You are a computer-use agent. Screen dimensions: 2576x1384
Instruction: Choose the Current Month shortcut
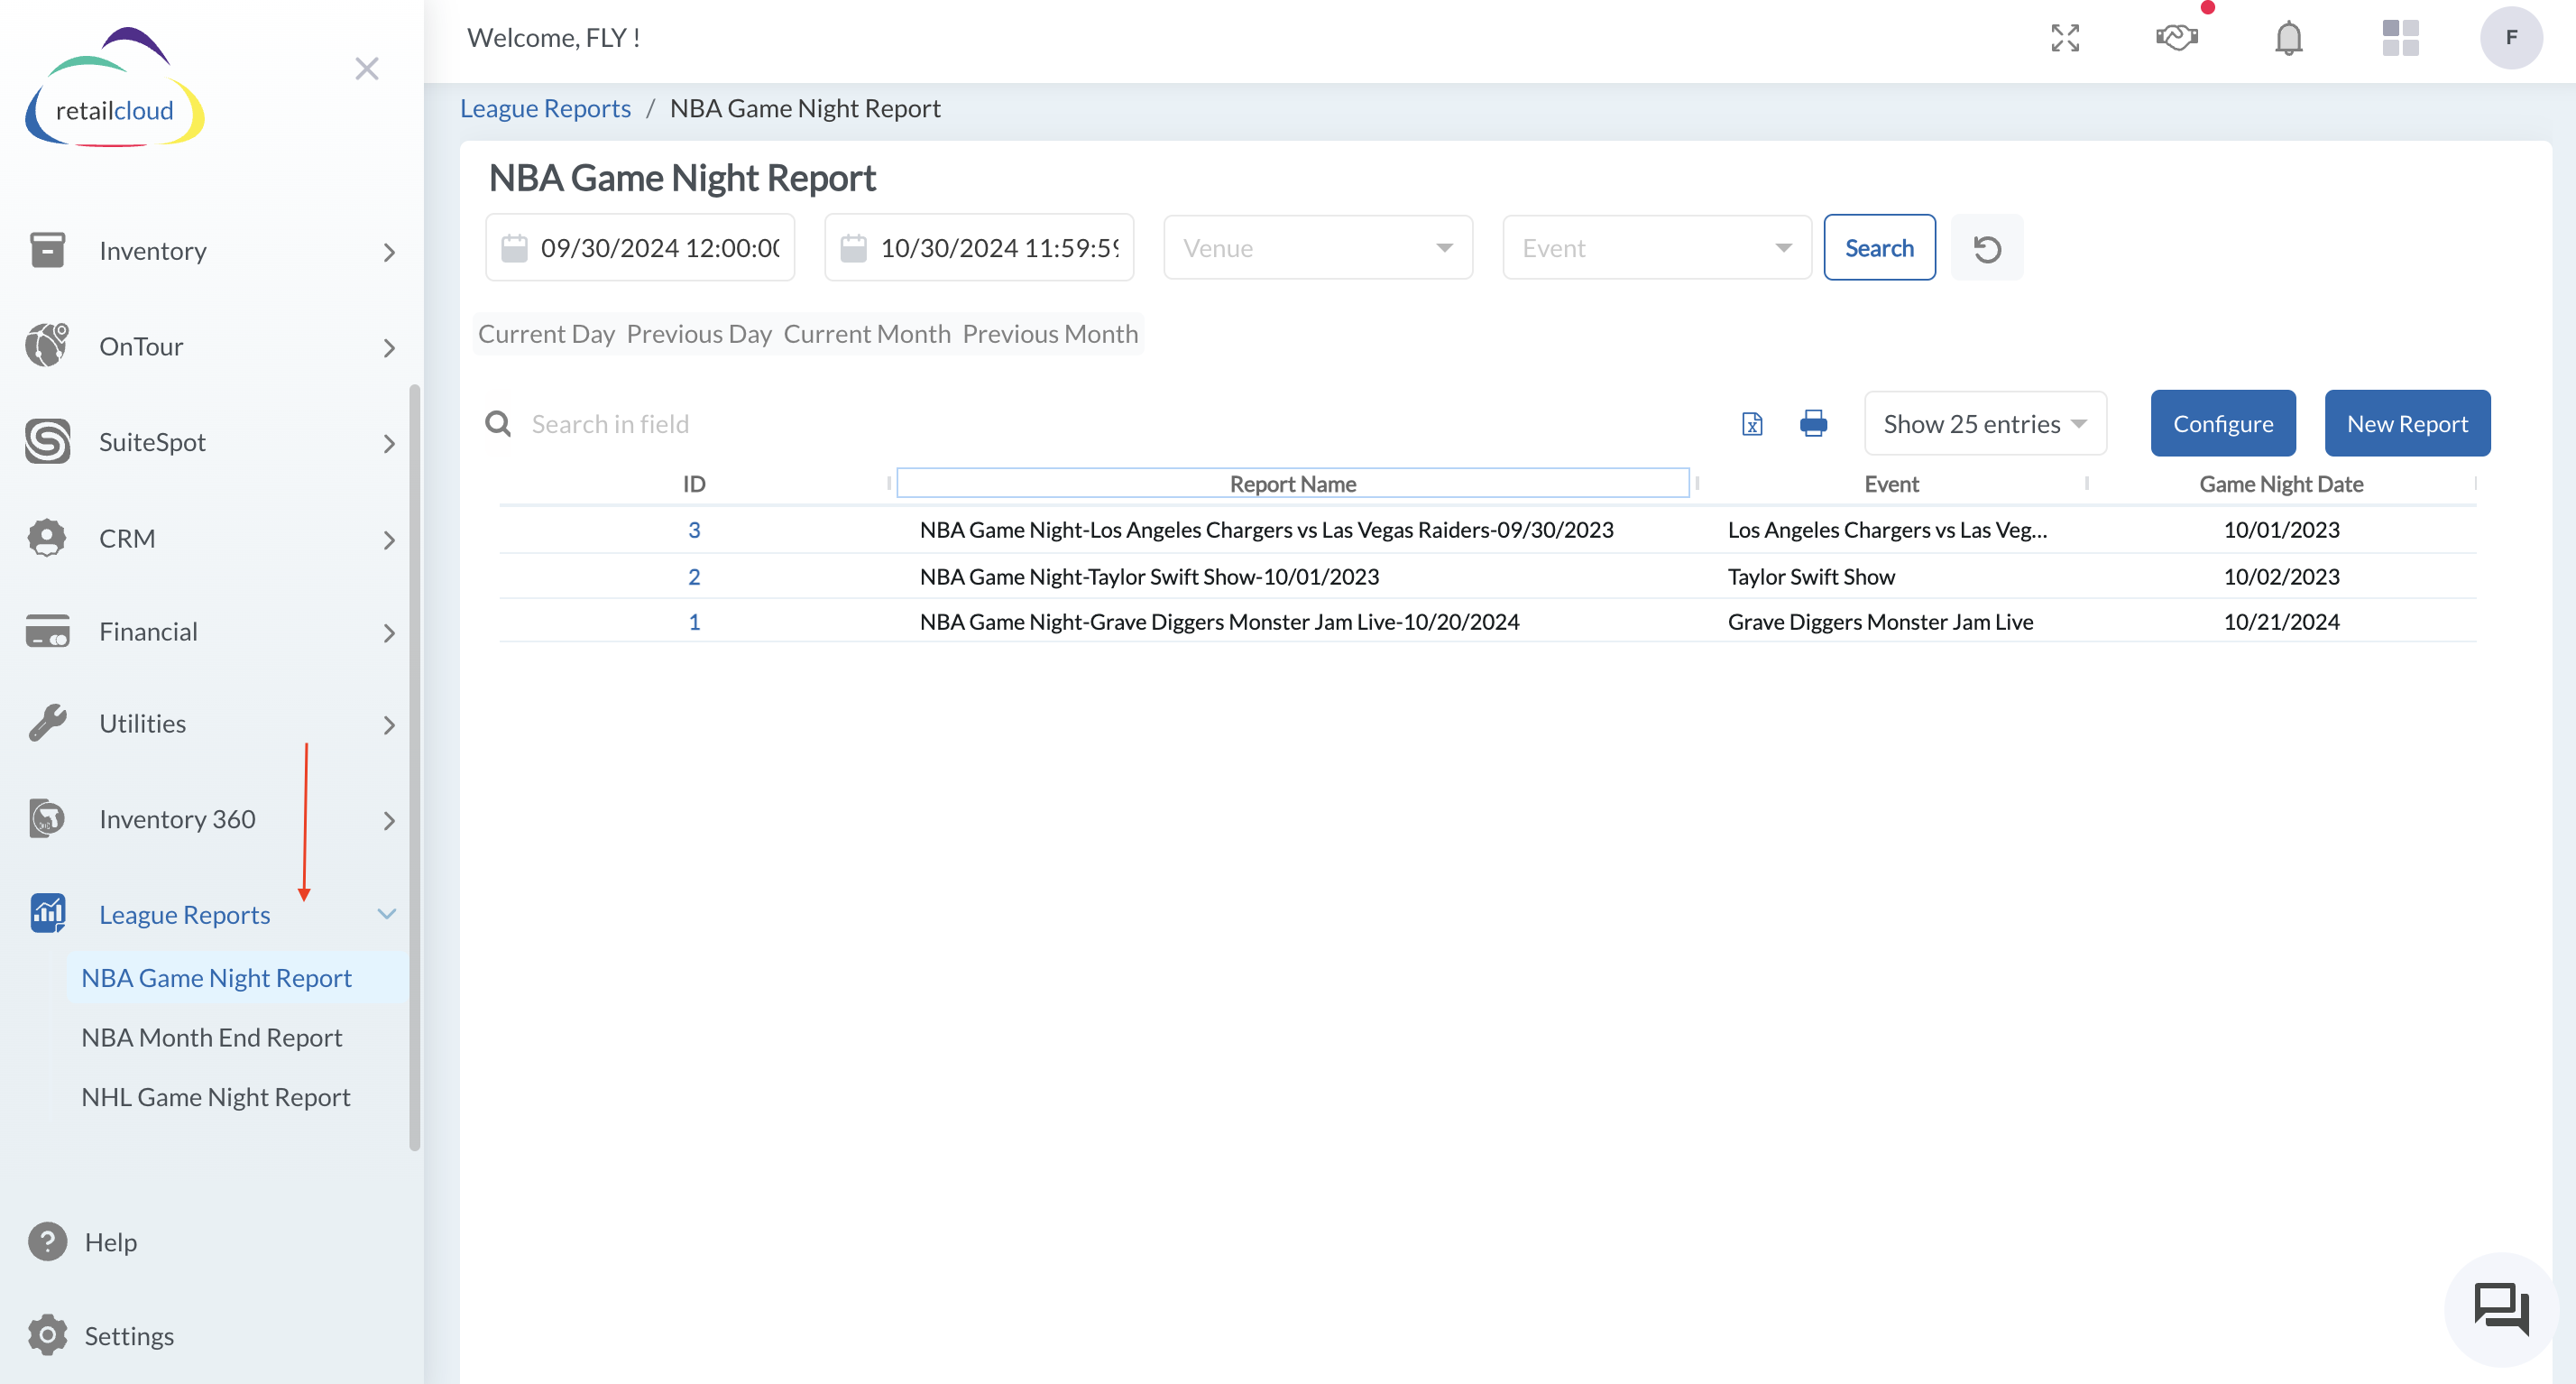point(867,334)
